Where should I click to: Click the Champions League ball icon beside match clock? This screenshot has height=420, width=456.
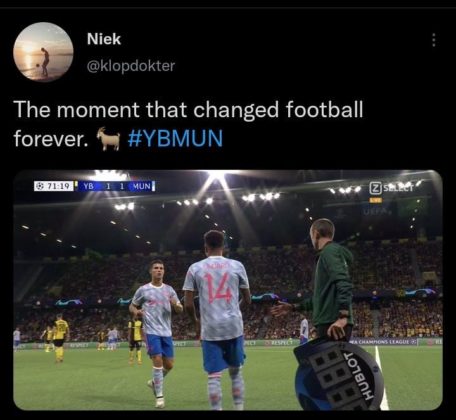40,186
